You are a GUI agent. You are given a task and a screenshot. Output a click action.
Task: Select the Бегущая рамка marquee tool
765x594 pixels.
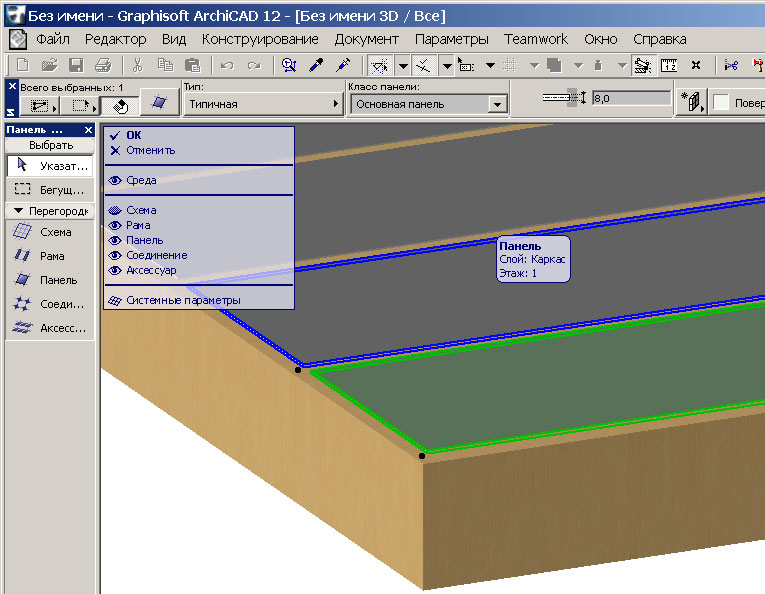[x=49, y=189]
